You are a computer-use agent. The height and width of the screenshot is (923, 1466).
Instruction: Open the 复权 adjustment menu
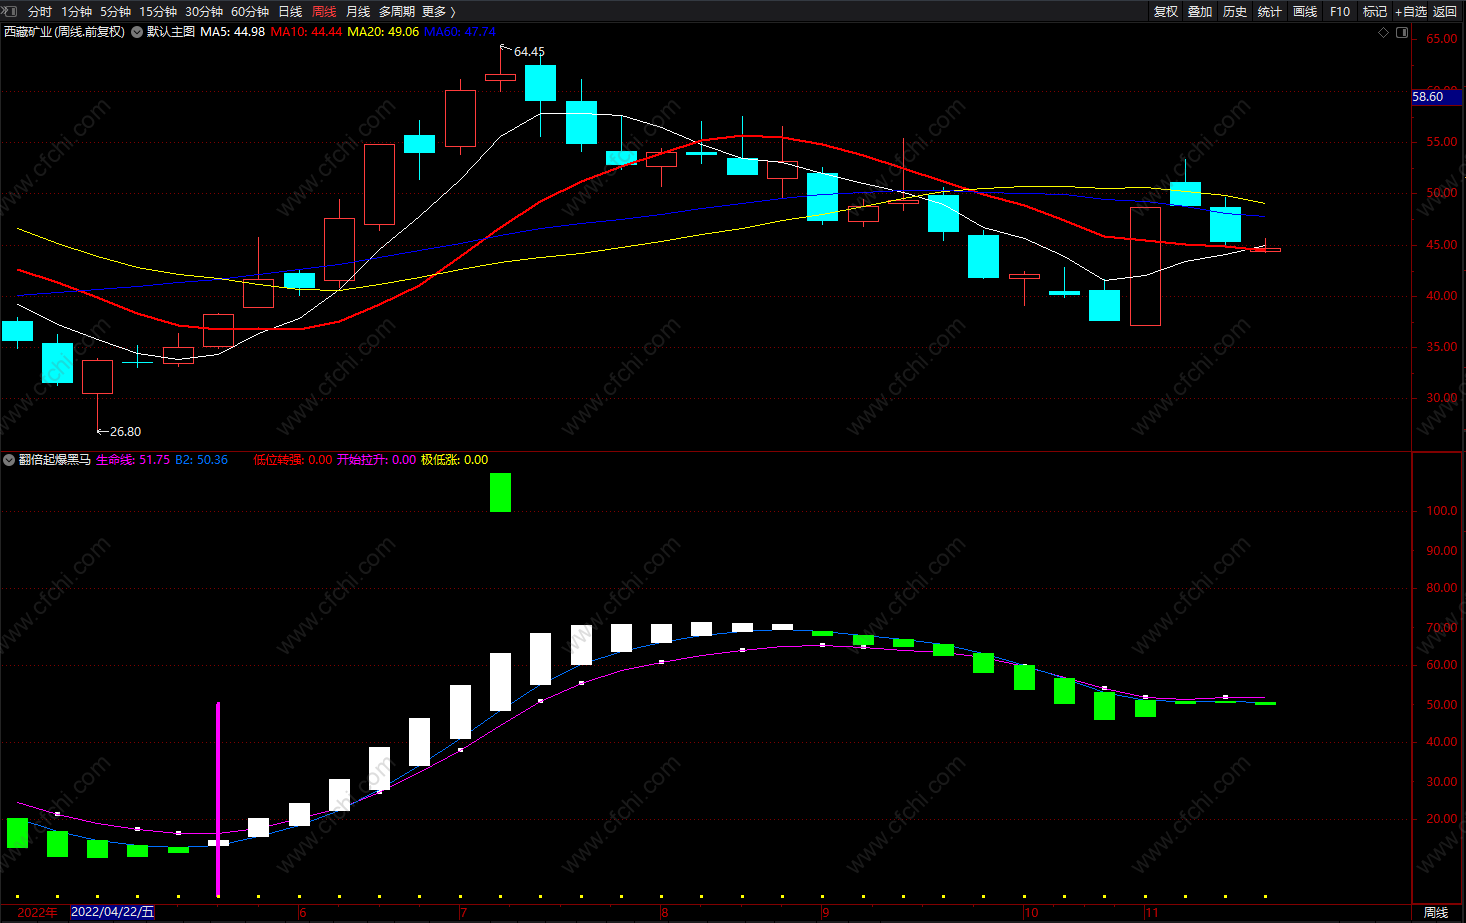coord(1166,12)
